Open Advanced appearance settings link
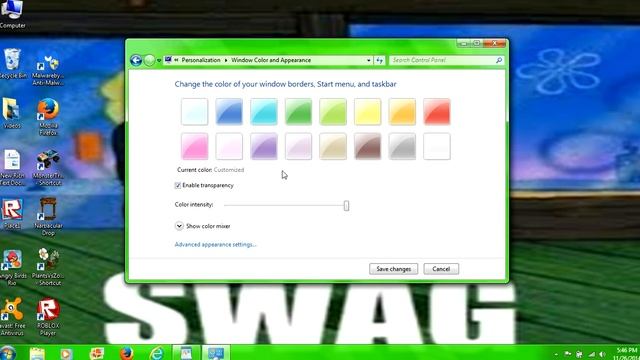This screenshot has width=640, height=360. (215, 244)
